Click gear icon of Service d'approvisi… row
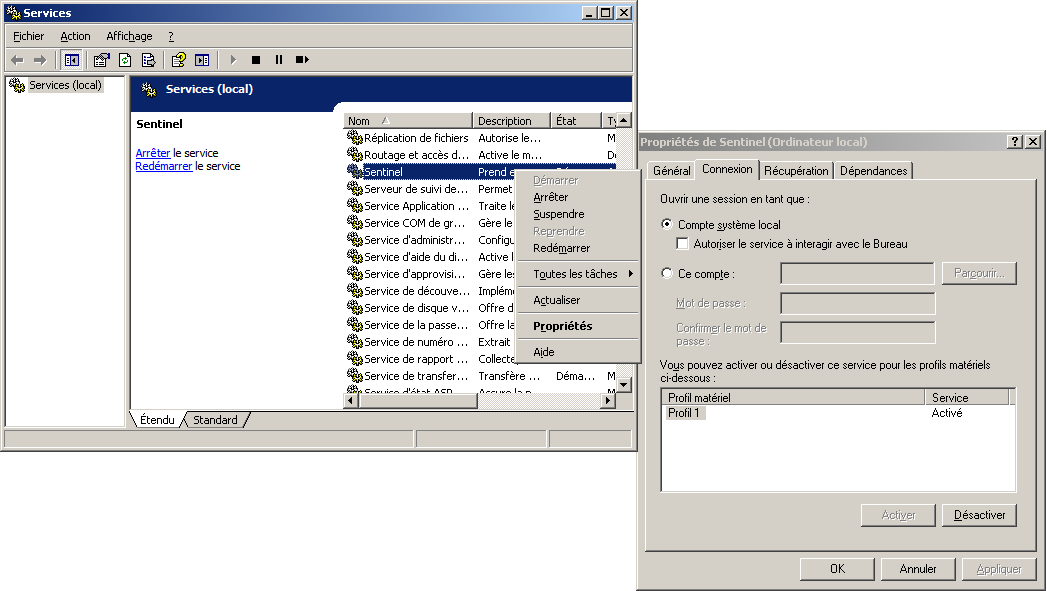Viewport: 1047px width, 591px height. (355, 274)
